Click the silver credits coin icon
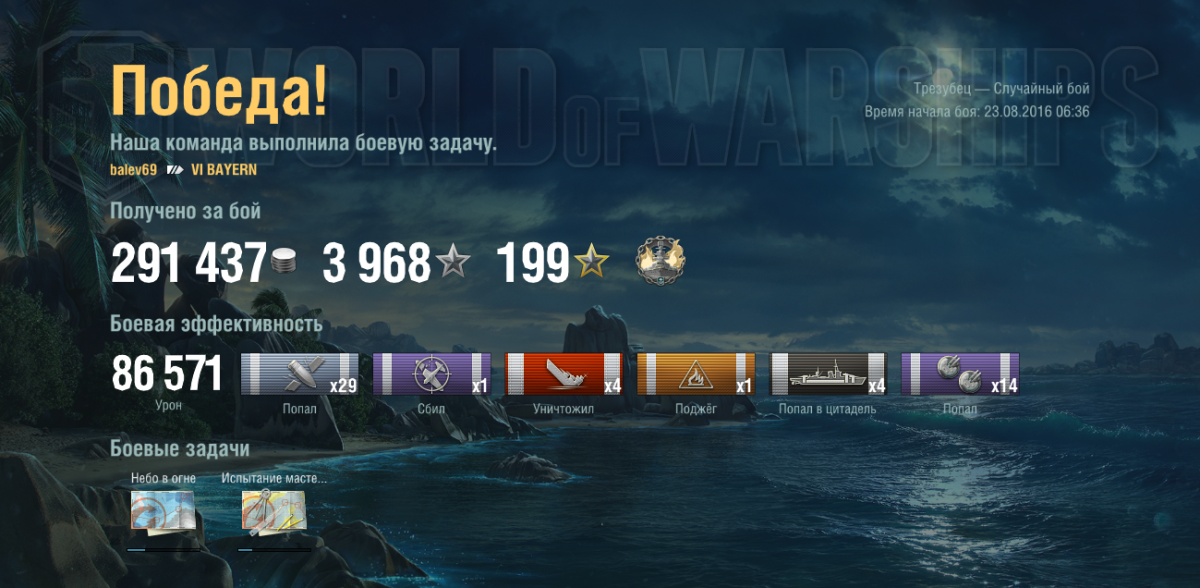Viewport: 1200px width, 588px height. tap(285, 264)
